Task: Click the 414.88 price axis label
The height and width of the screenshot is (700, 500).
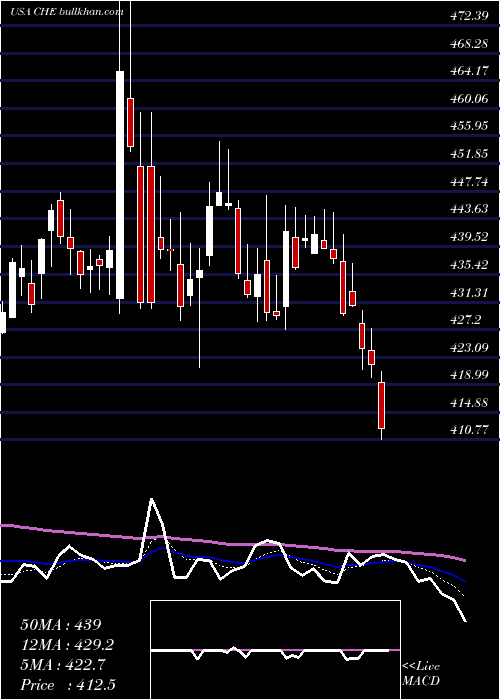Action: click(x=469, y=403)
